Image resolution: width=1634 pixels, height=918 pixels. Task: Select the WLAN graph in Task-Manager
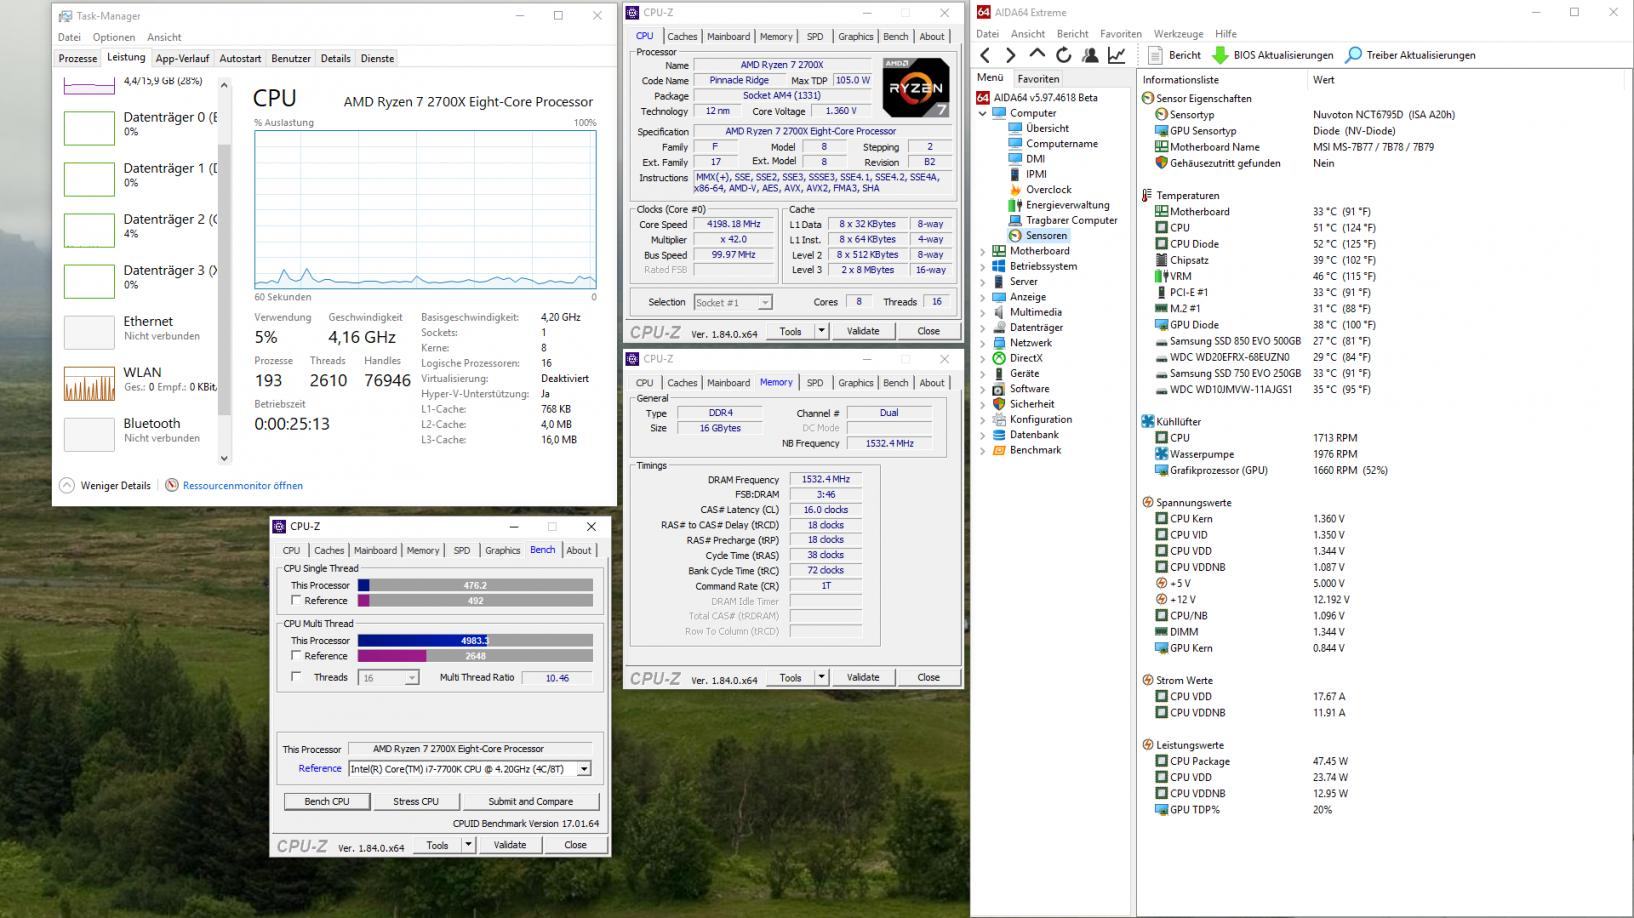[x=89, y=383]
